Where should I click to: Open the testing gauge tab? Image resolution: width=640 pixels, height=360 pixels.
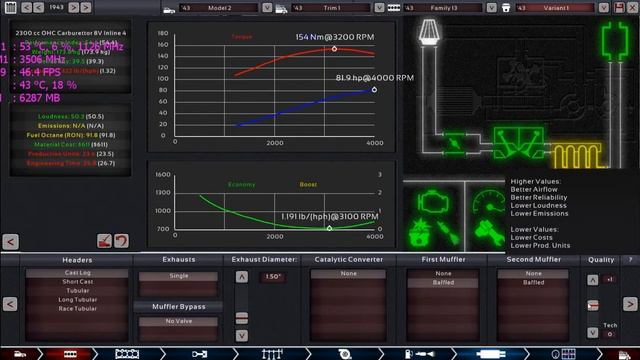564,354
